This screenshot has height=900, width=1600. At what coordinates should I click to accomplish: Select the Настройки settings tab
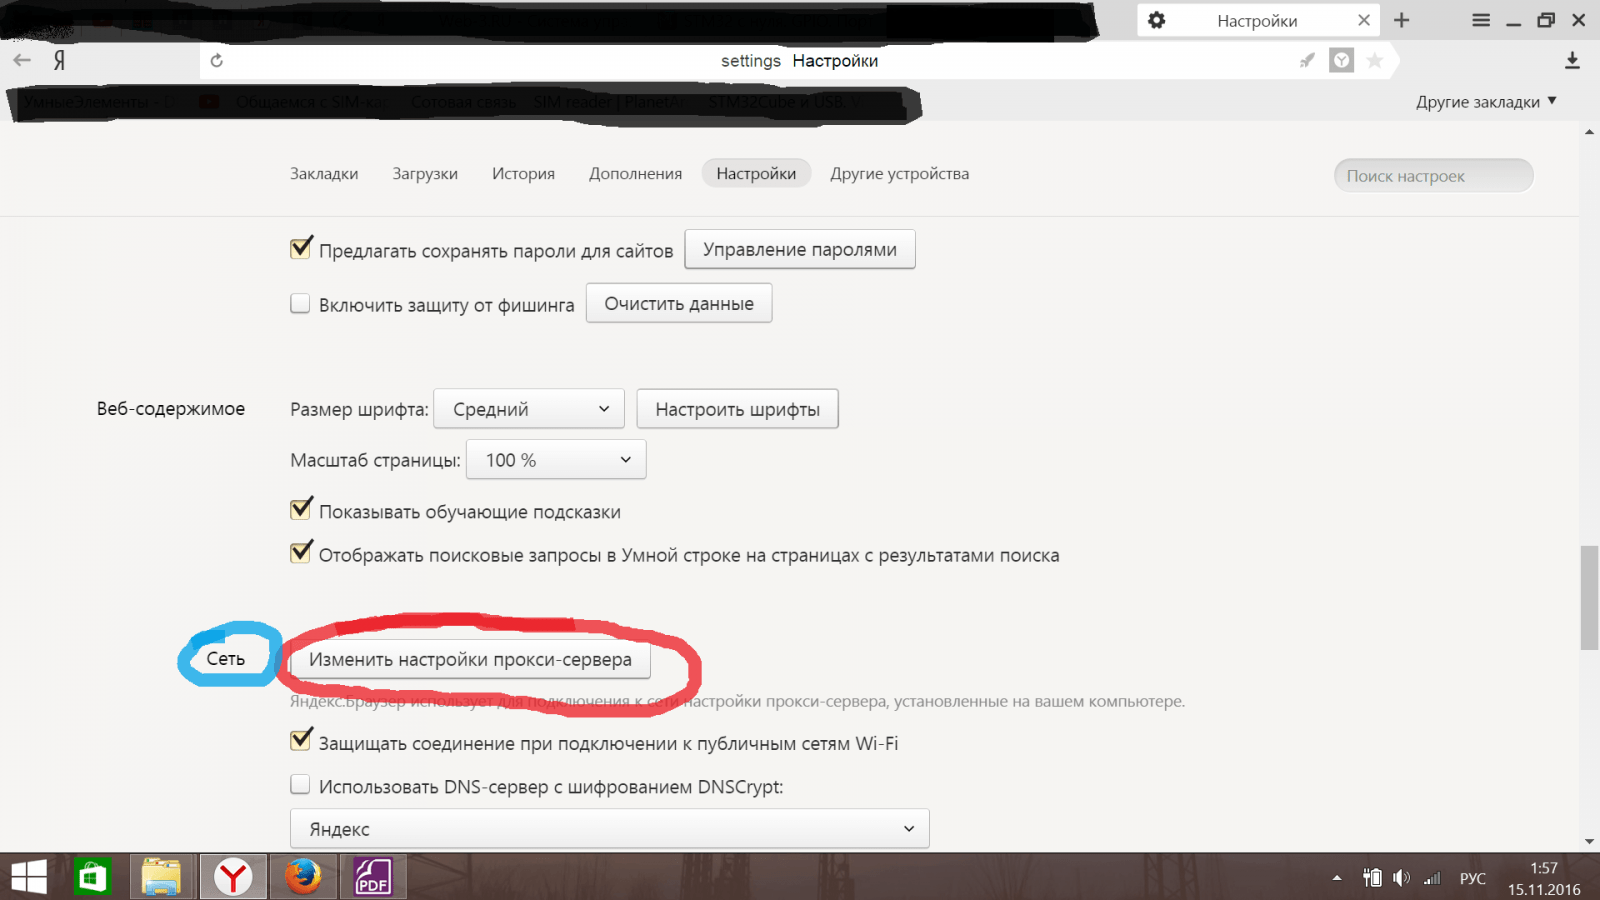756,174
